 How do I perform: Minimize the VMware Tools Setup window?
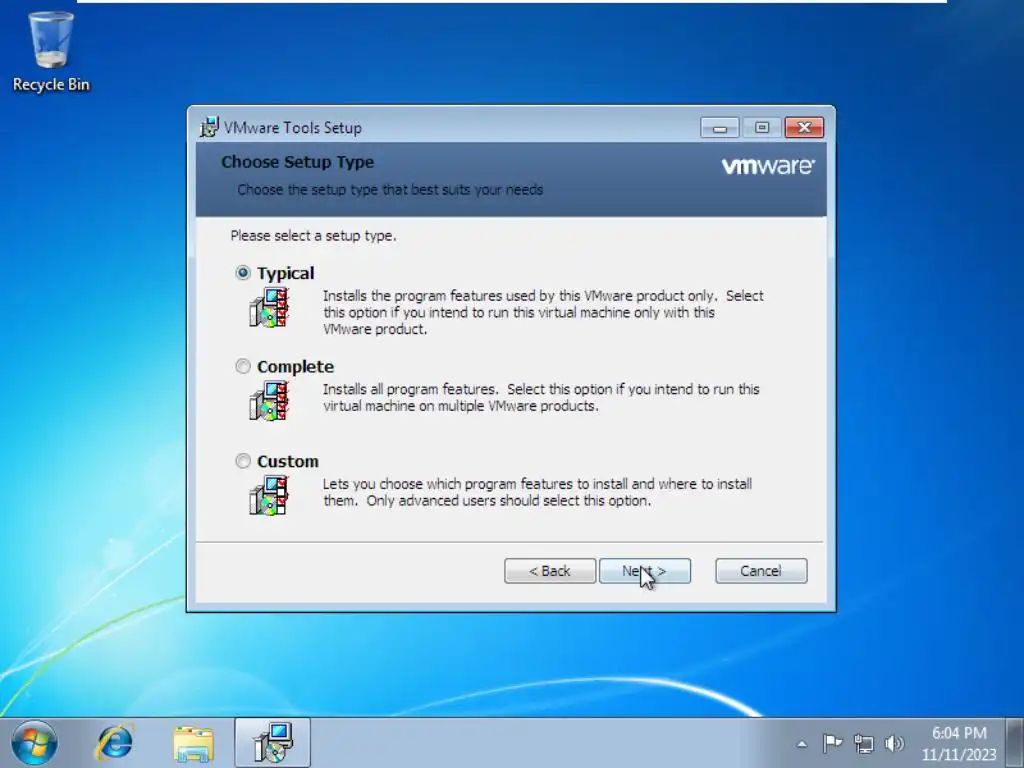click(x=720, y=127)
